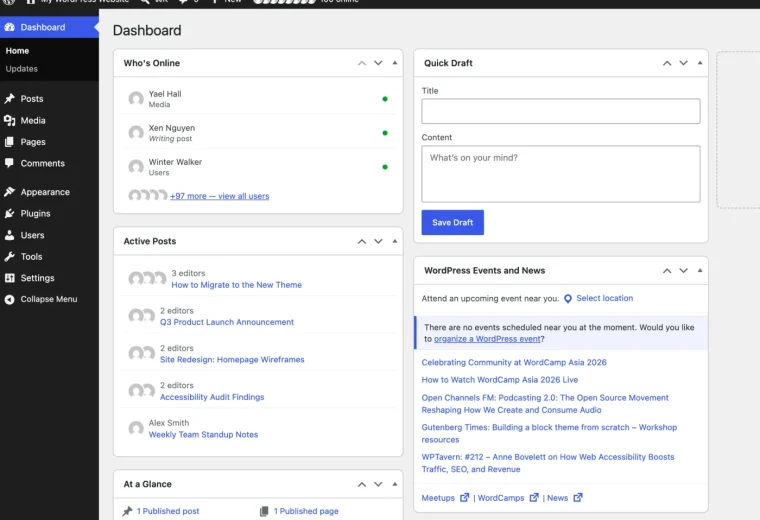Open Weekly Team Standup Notes post
The width and height of the screenshot is (760, 520).
pyautogui.click(x=203, y=435)
